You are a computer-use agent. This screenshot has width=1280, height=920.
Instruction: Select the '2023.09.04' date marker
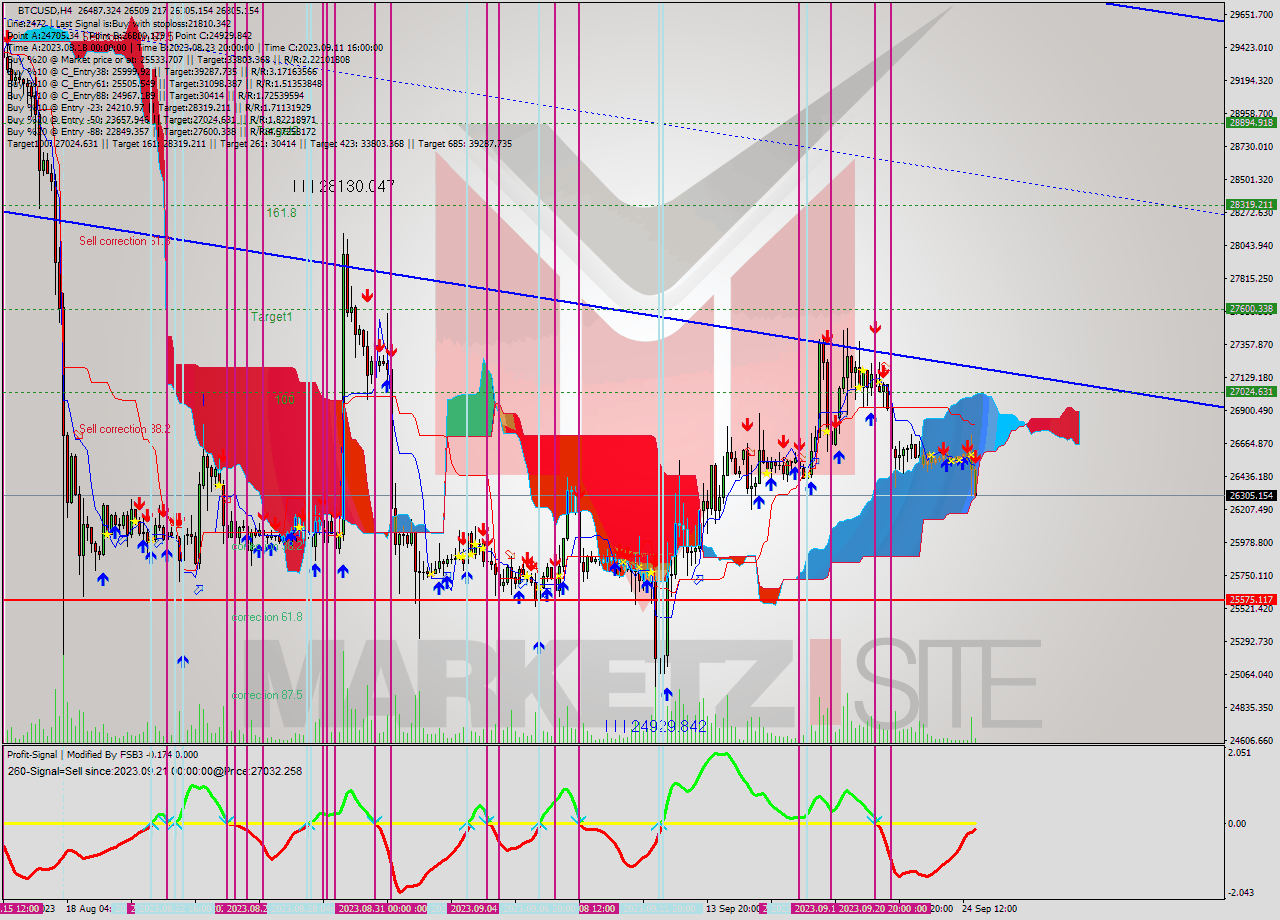tap(474, 909)
